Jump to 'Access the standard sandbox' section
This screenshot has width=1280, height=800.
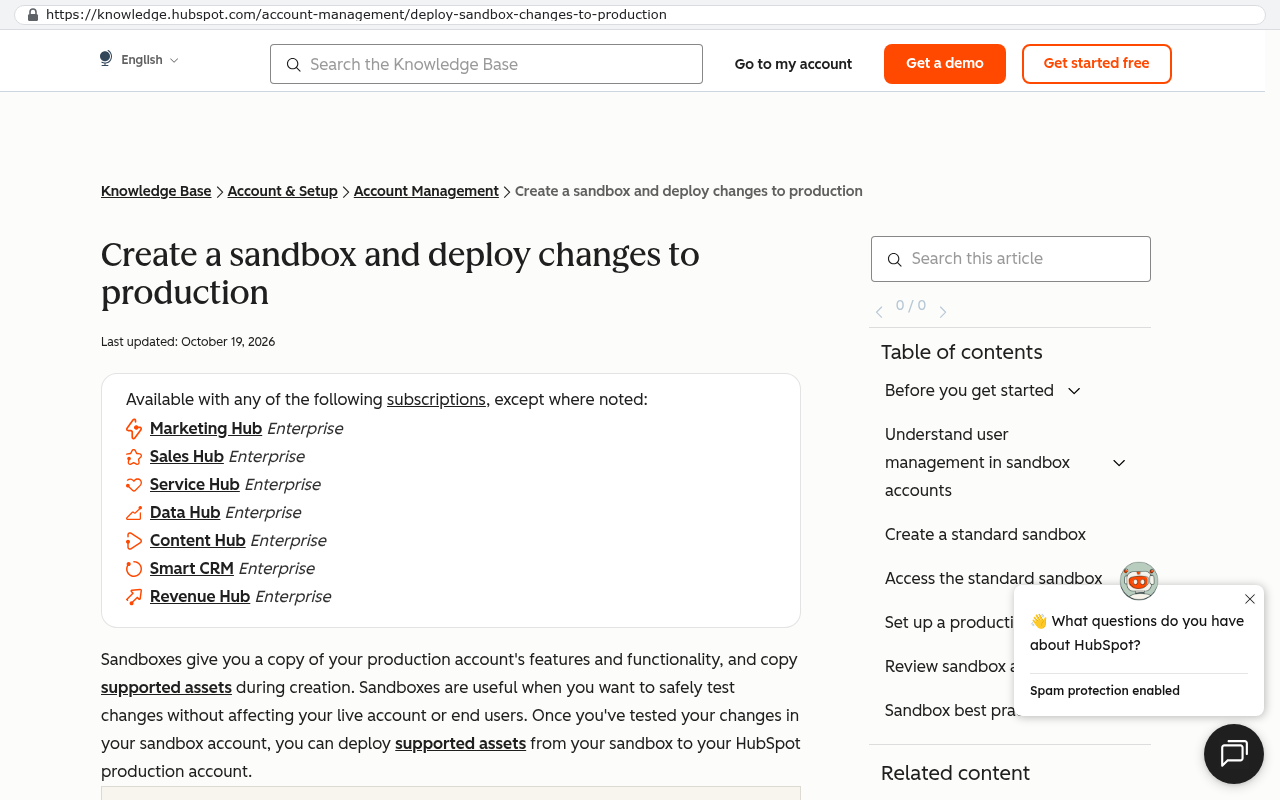tap(993, 579)
